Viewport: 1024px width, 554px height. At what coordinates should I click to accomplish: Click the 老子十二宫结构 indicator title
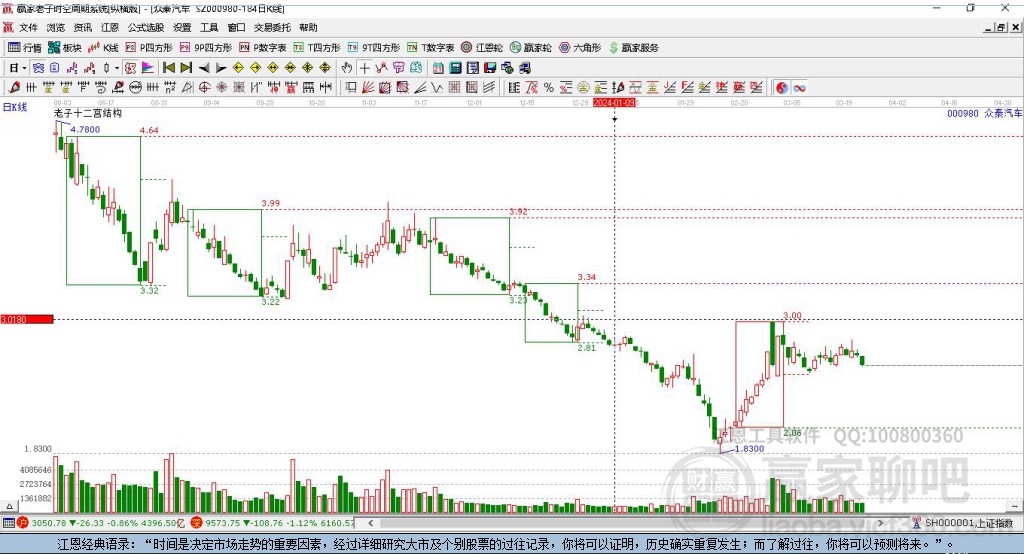tap(88, 113)
